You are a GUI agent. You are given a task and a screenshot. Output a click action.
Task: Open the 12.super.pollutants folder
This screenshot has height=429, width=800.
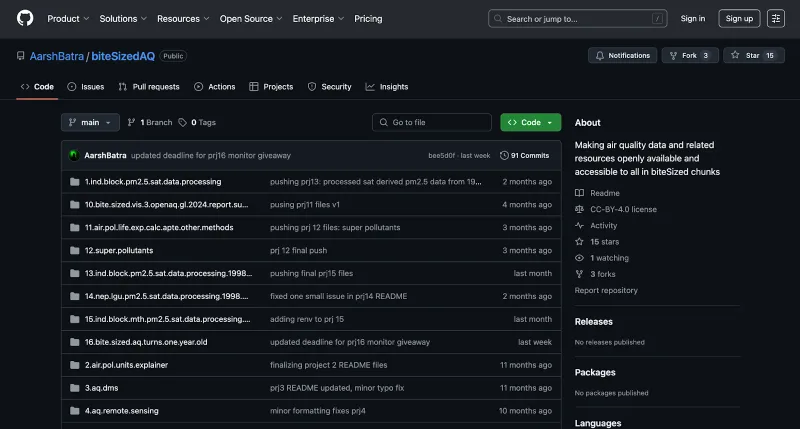(119, 250)
